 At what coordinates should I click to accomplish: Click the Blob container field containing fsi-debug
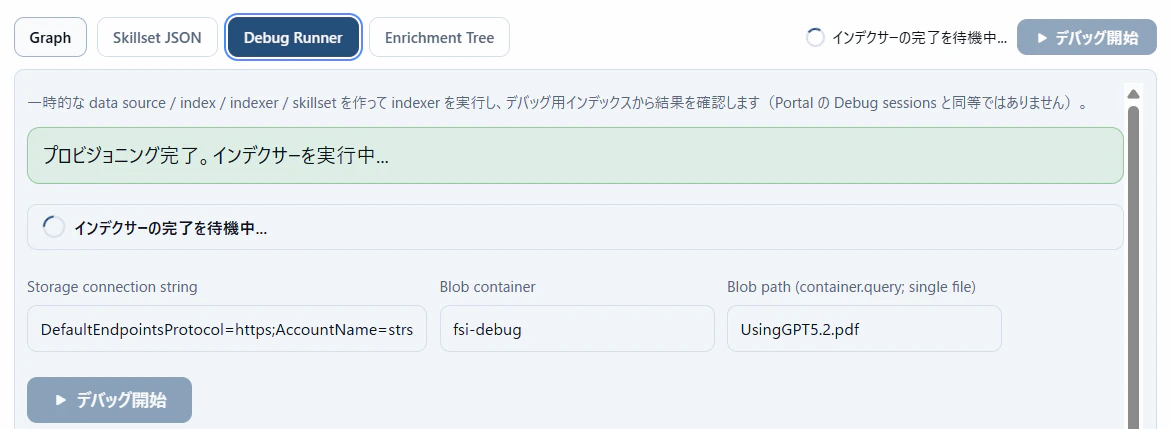click(577, 329)
